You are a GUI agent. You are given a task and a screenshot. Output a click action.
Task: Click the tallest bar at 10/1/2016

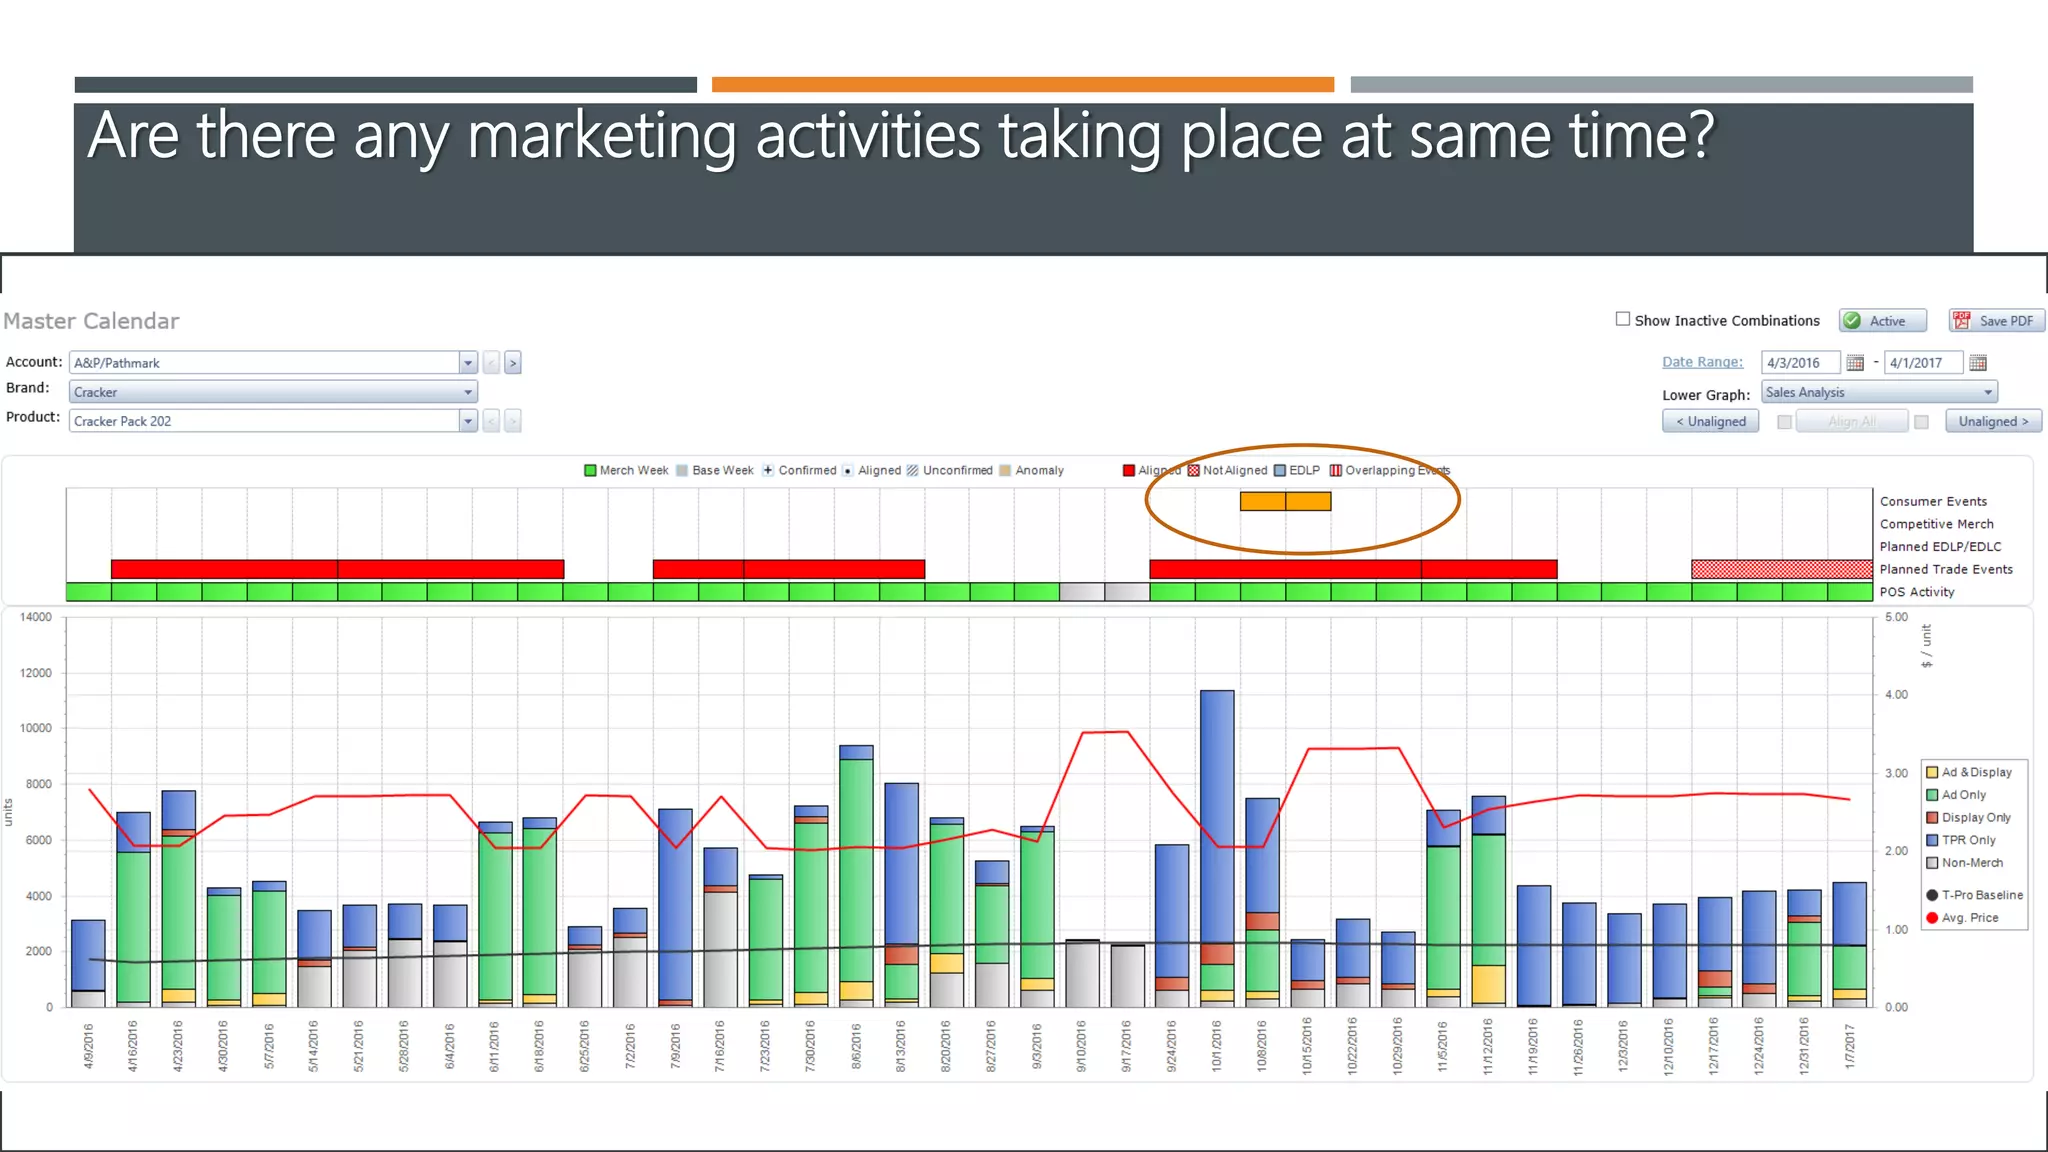coord(1217,848)
